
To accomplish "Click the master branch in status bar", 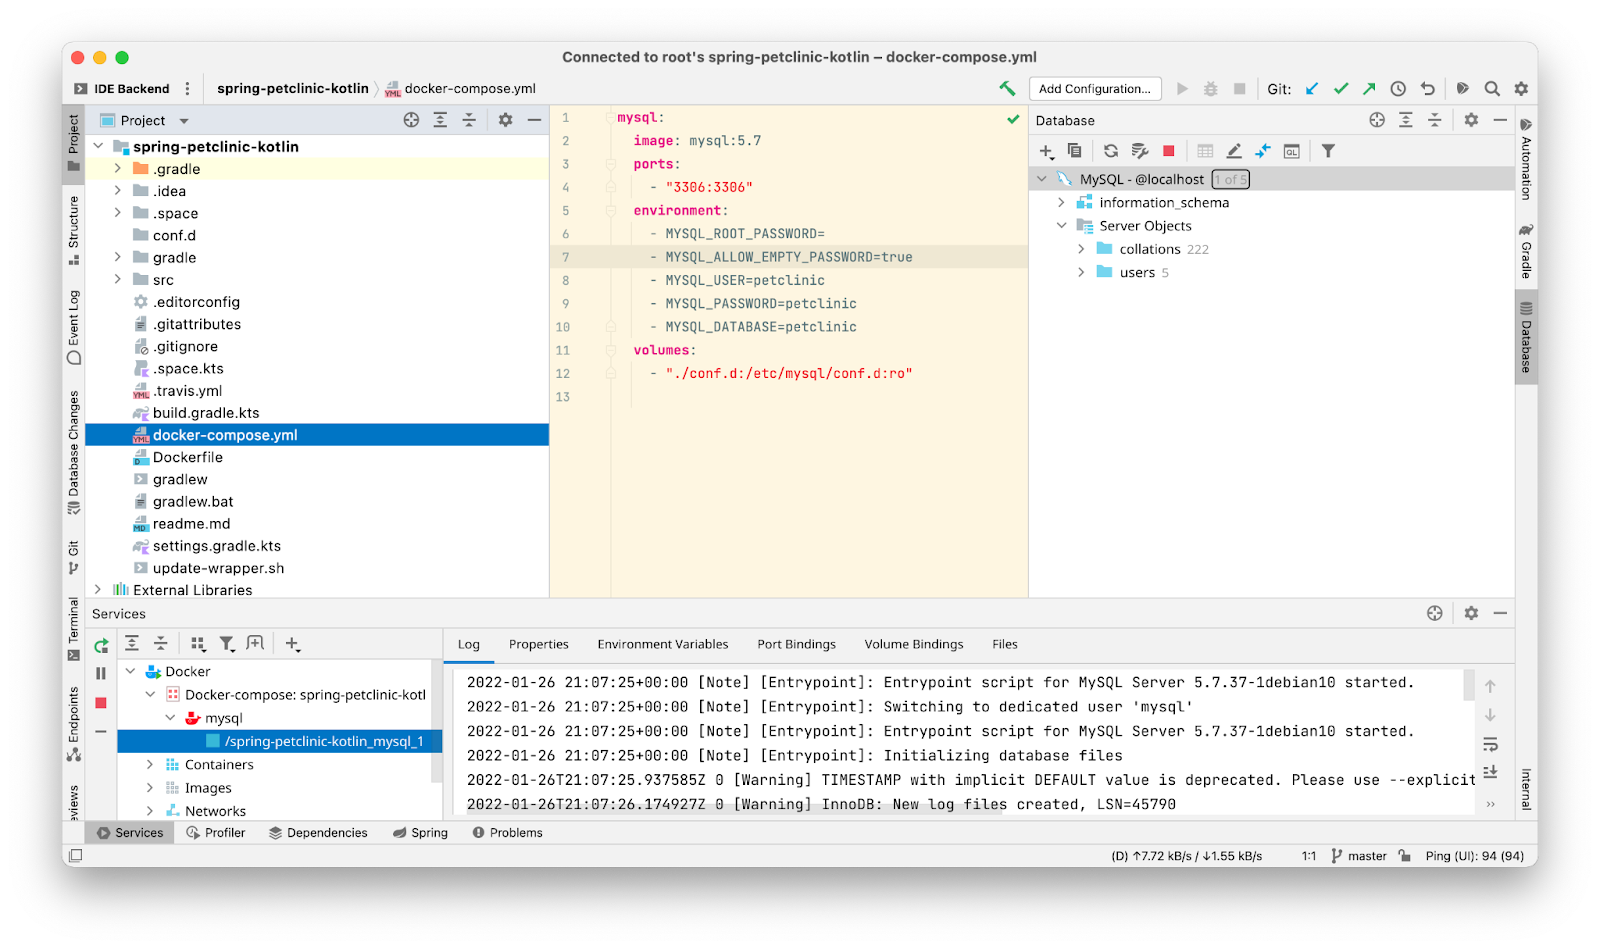I will (x=1366, y=856).
